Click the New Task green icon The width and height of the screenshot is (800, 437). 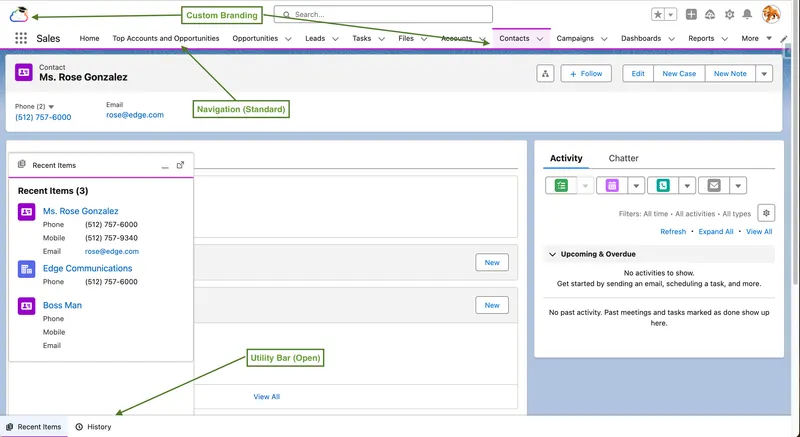[561, 186]
